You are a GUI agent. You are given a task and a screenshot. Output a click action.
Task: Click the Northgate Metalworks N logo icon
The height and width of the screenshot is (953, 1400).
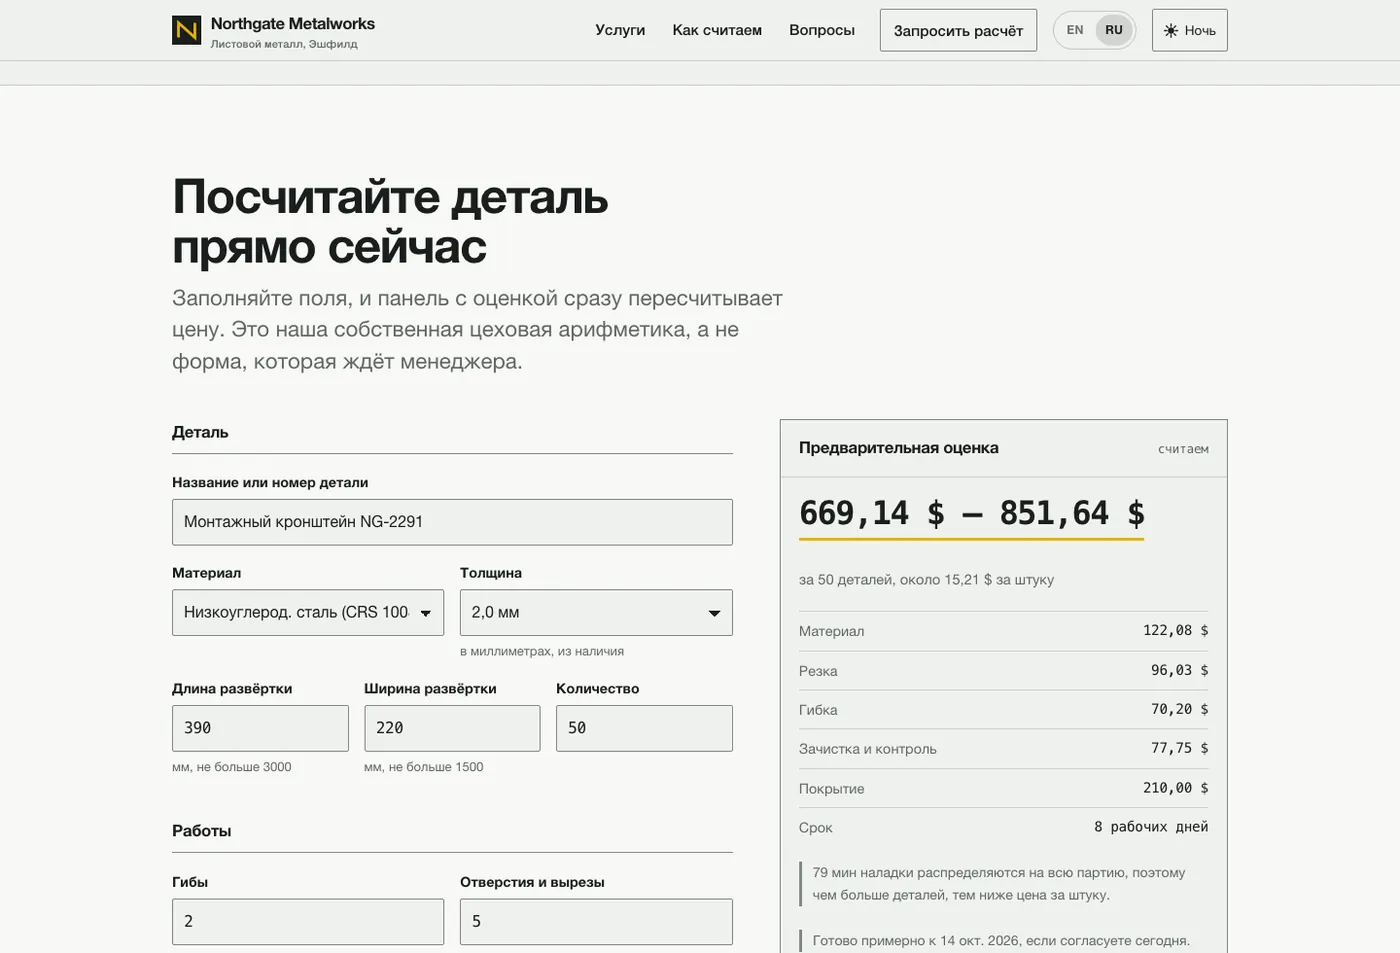[186, 30]
